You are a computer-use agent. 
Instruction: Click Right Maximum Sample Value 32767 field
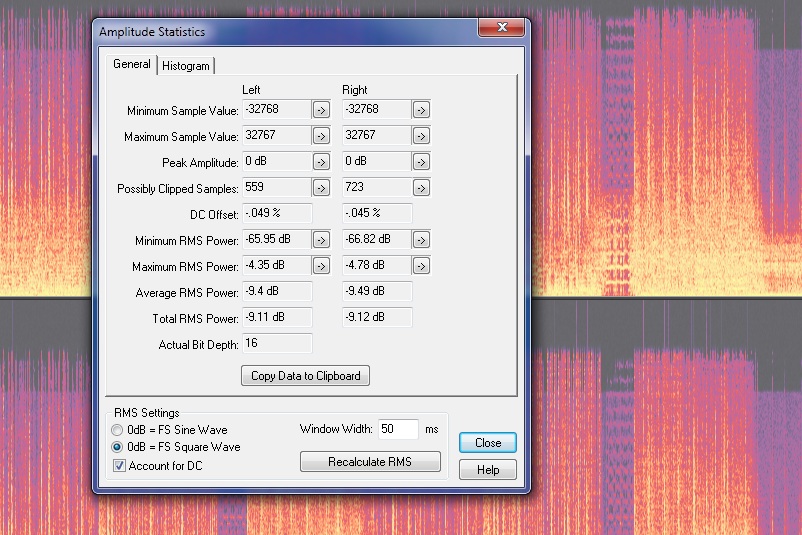tap(377, 136)
